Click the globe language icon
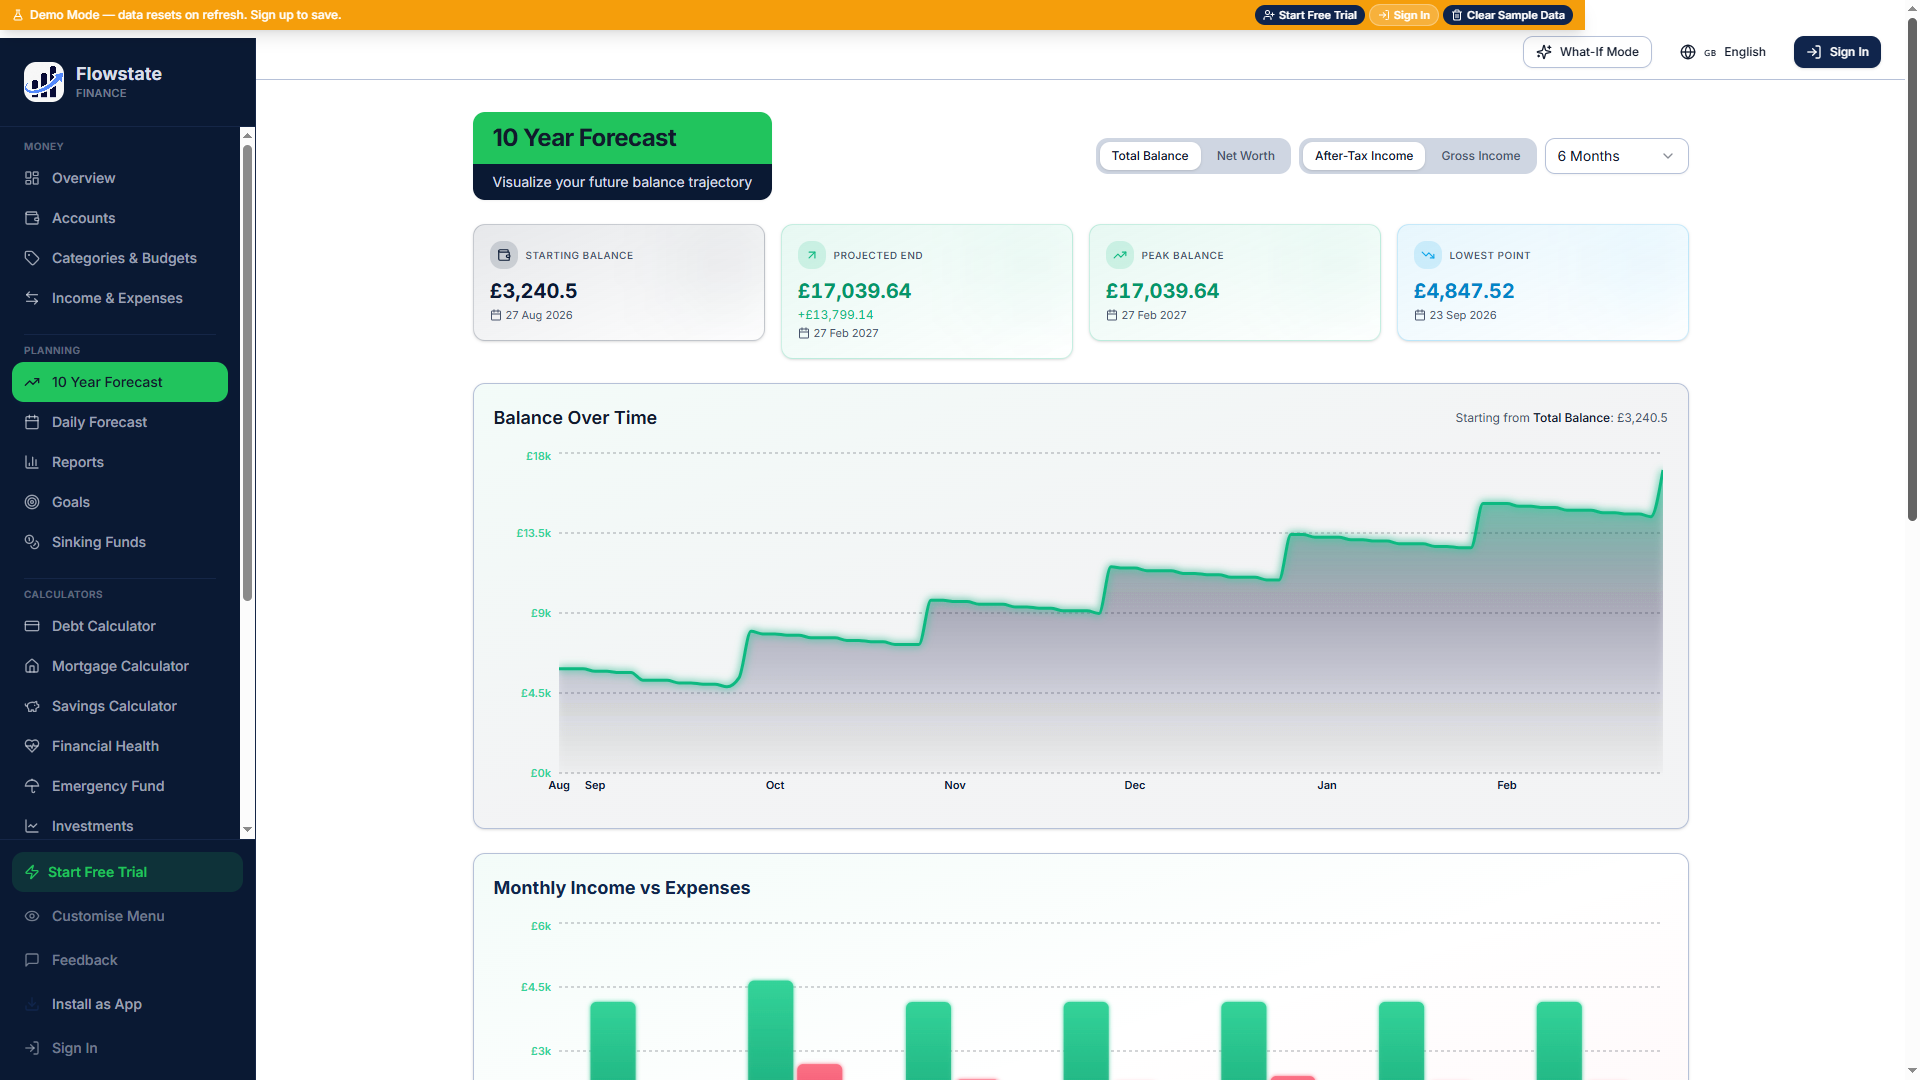Screen dimensions: 1920x1080 [x=1688, y=52]
